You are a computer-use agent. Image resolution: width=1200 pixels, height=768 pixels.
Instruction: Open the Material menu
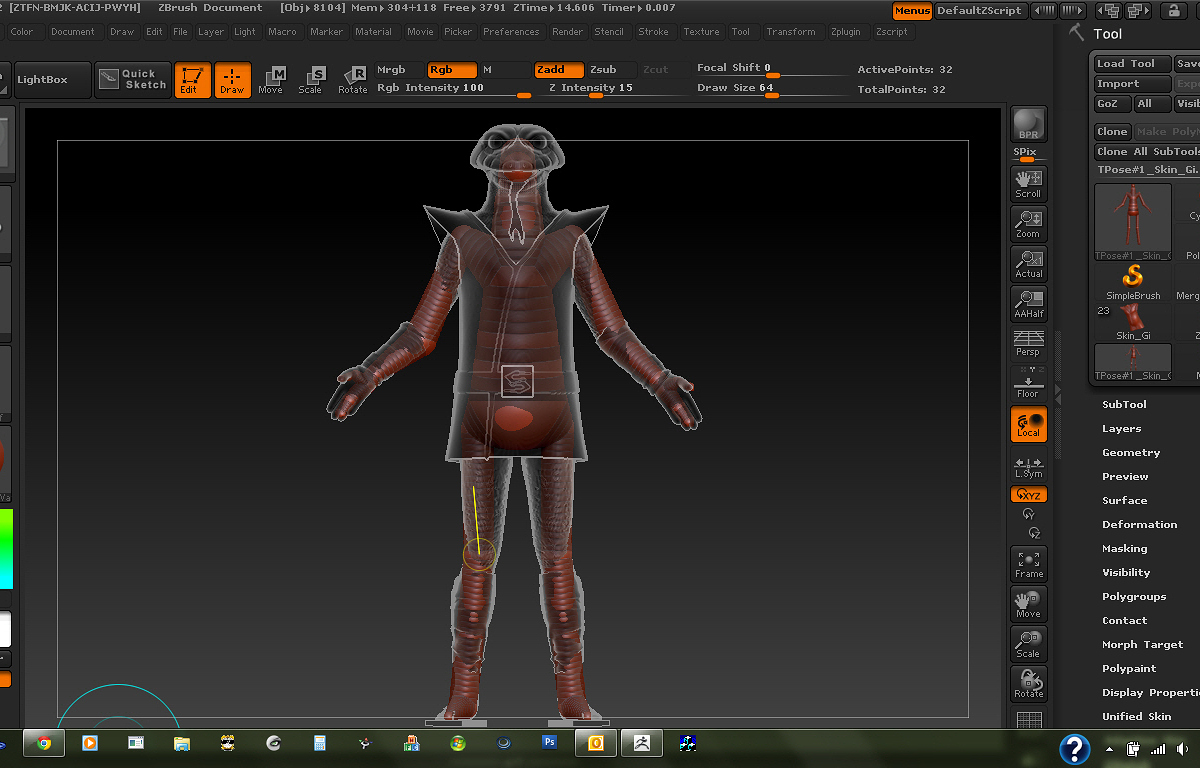[374, 32]
